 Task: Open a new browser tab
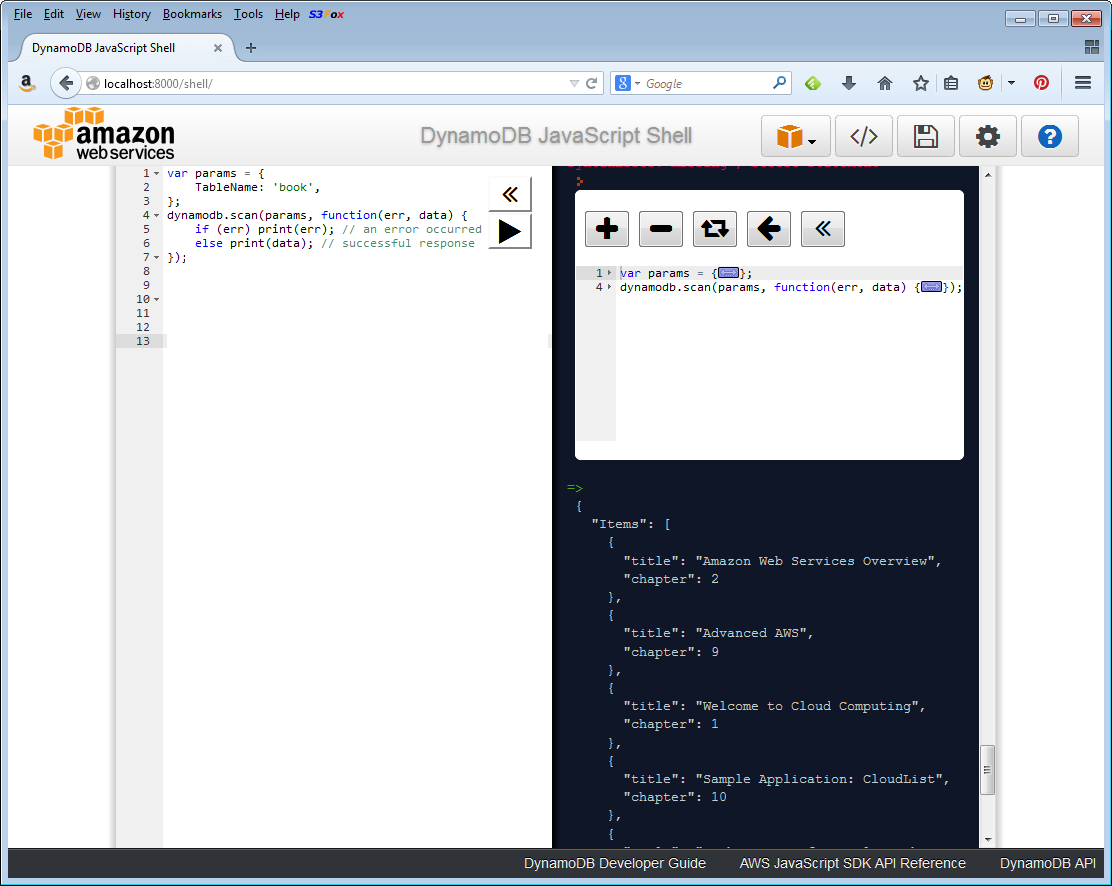pos(250,48)
